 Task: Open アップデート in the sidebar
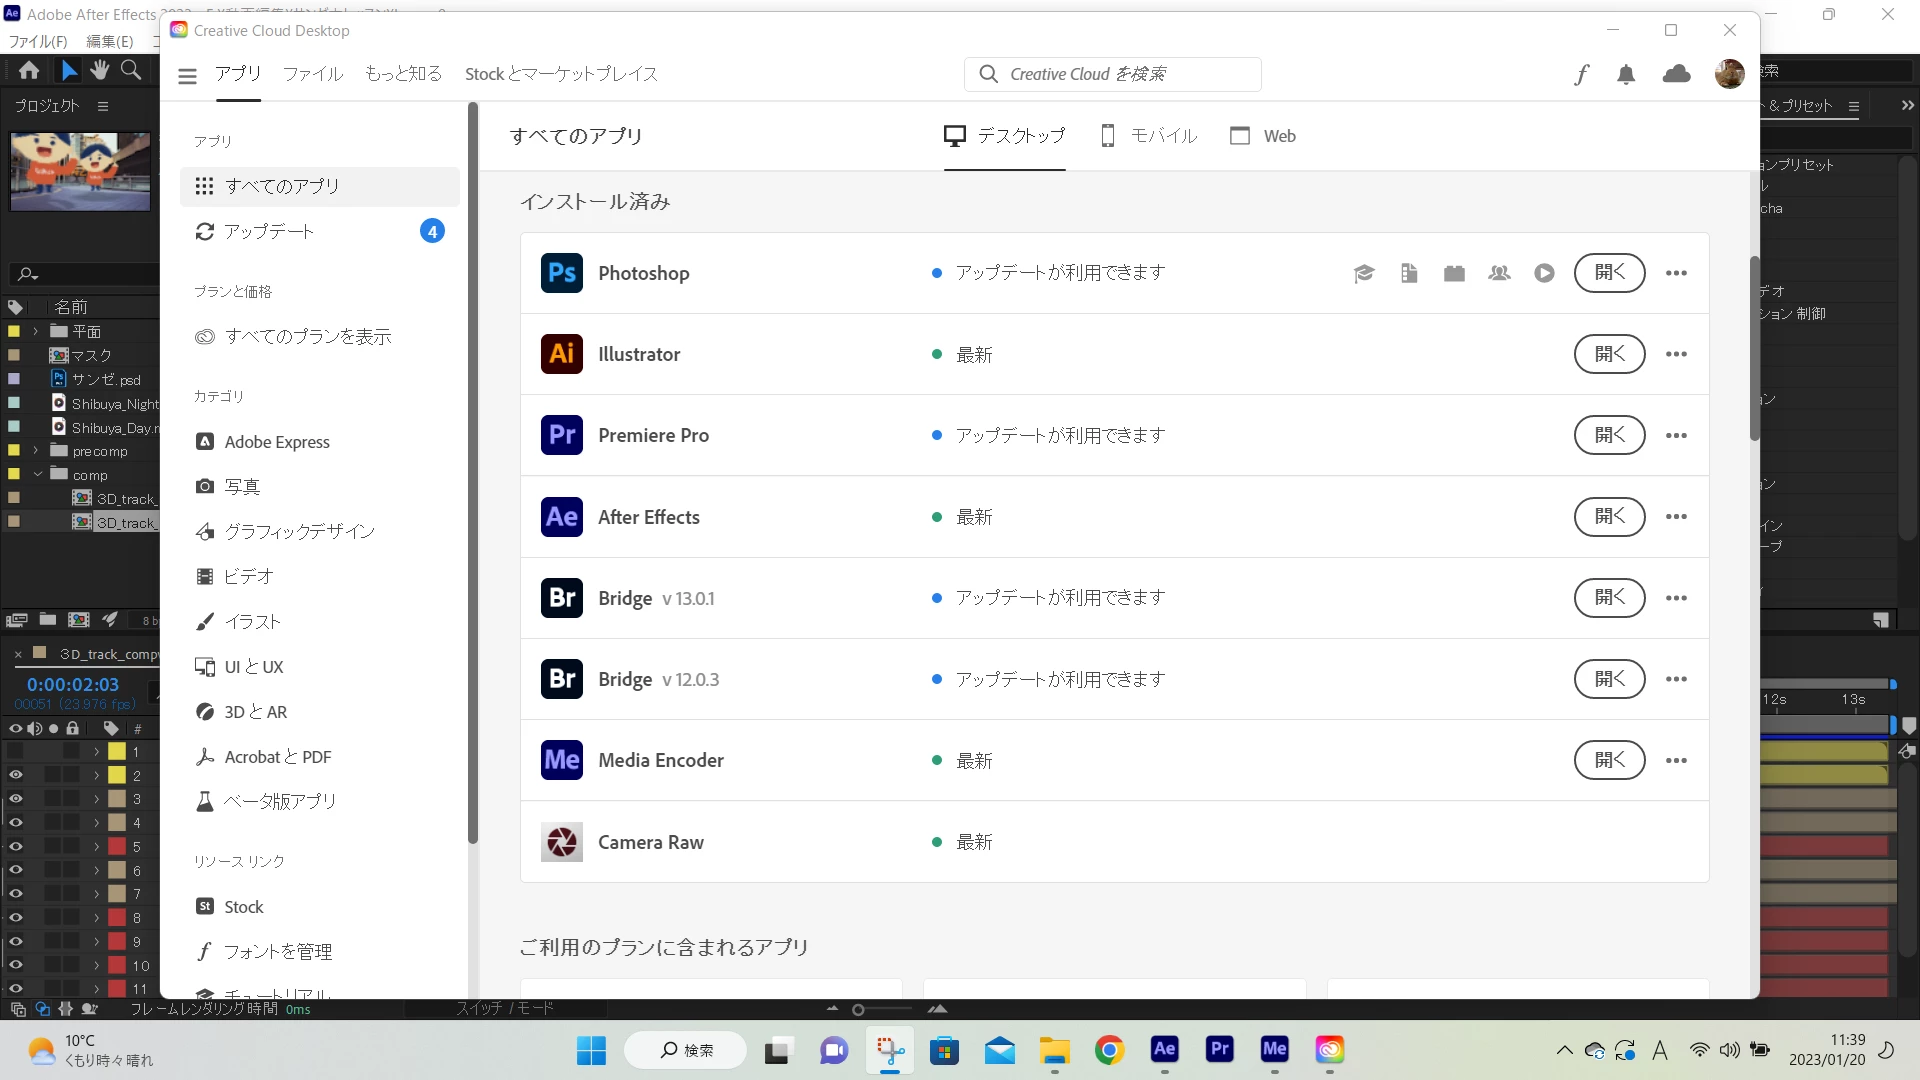point(269,232)
